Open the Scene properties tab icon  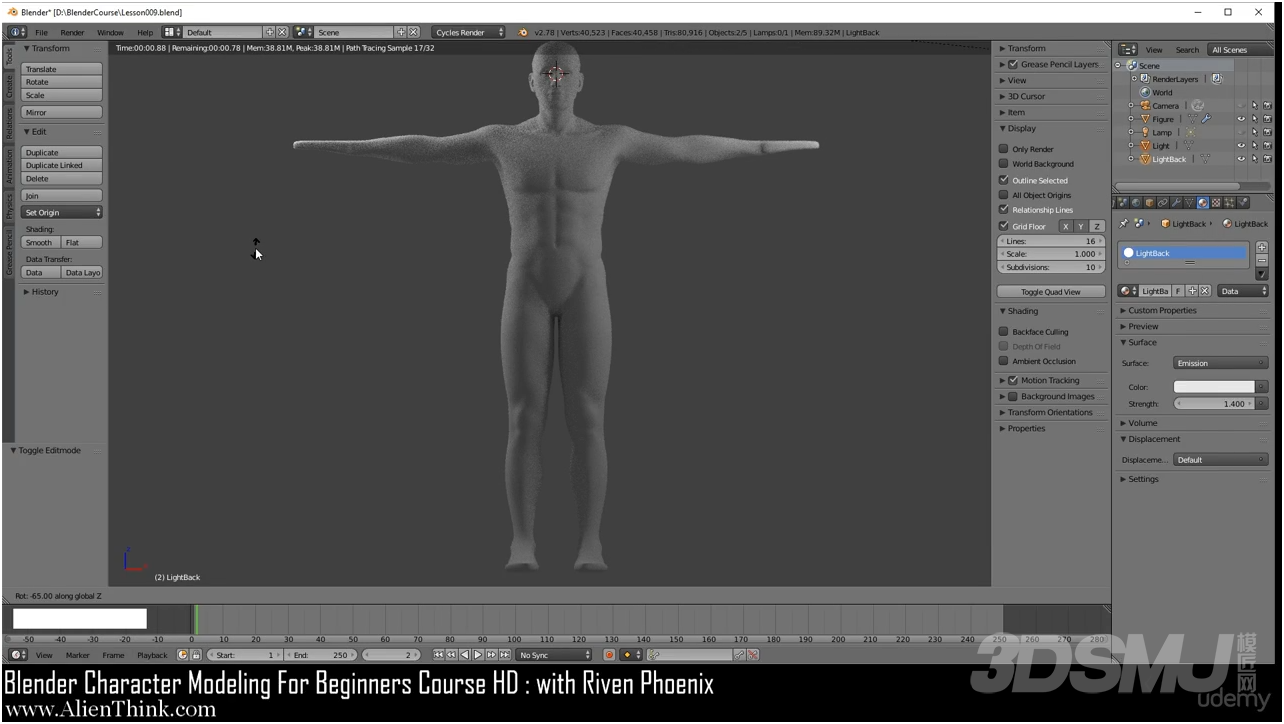click(1123, 202)
